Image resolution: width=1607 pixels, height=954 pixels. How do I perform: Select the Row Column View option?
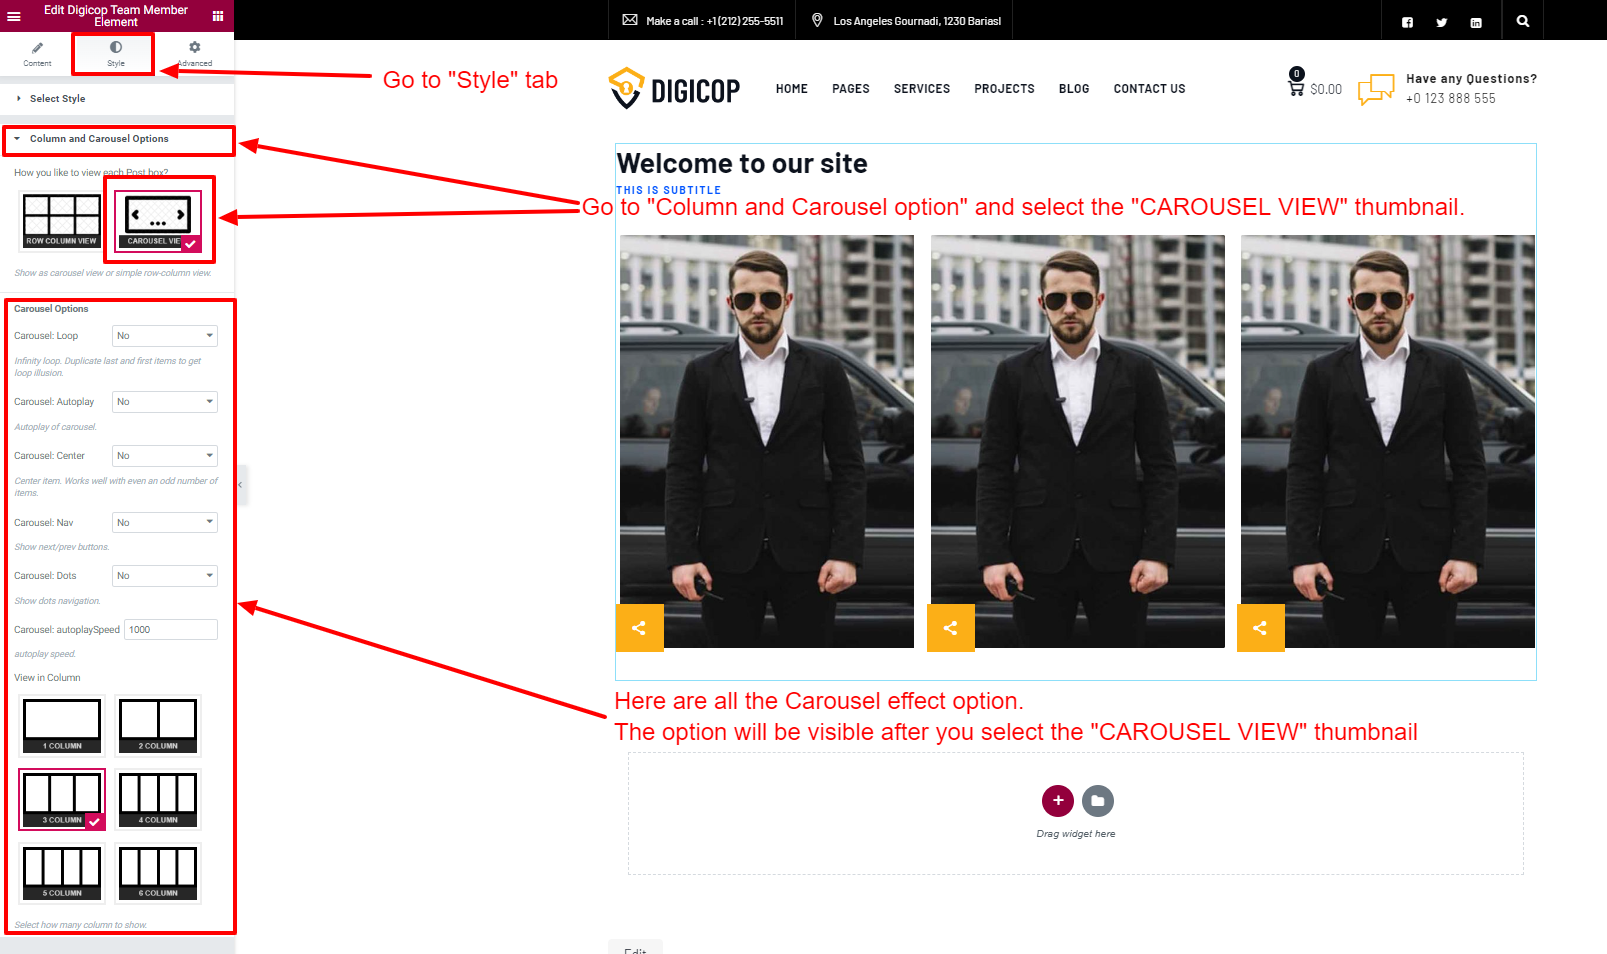62,221
